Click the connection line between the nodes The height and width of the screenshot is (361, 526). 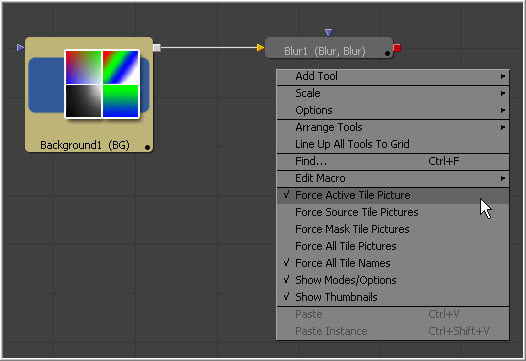209,48
